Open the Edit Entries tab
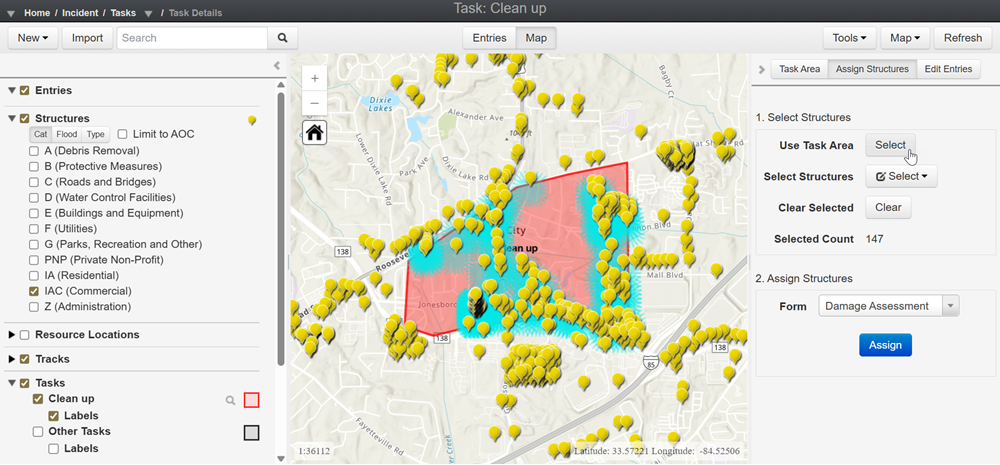The height and width of the screenshot is (465, 1000). 948,69
